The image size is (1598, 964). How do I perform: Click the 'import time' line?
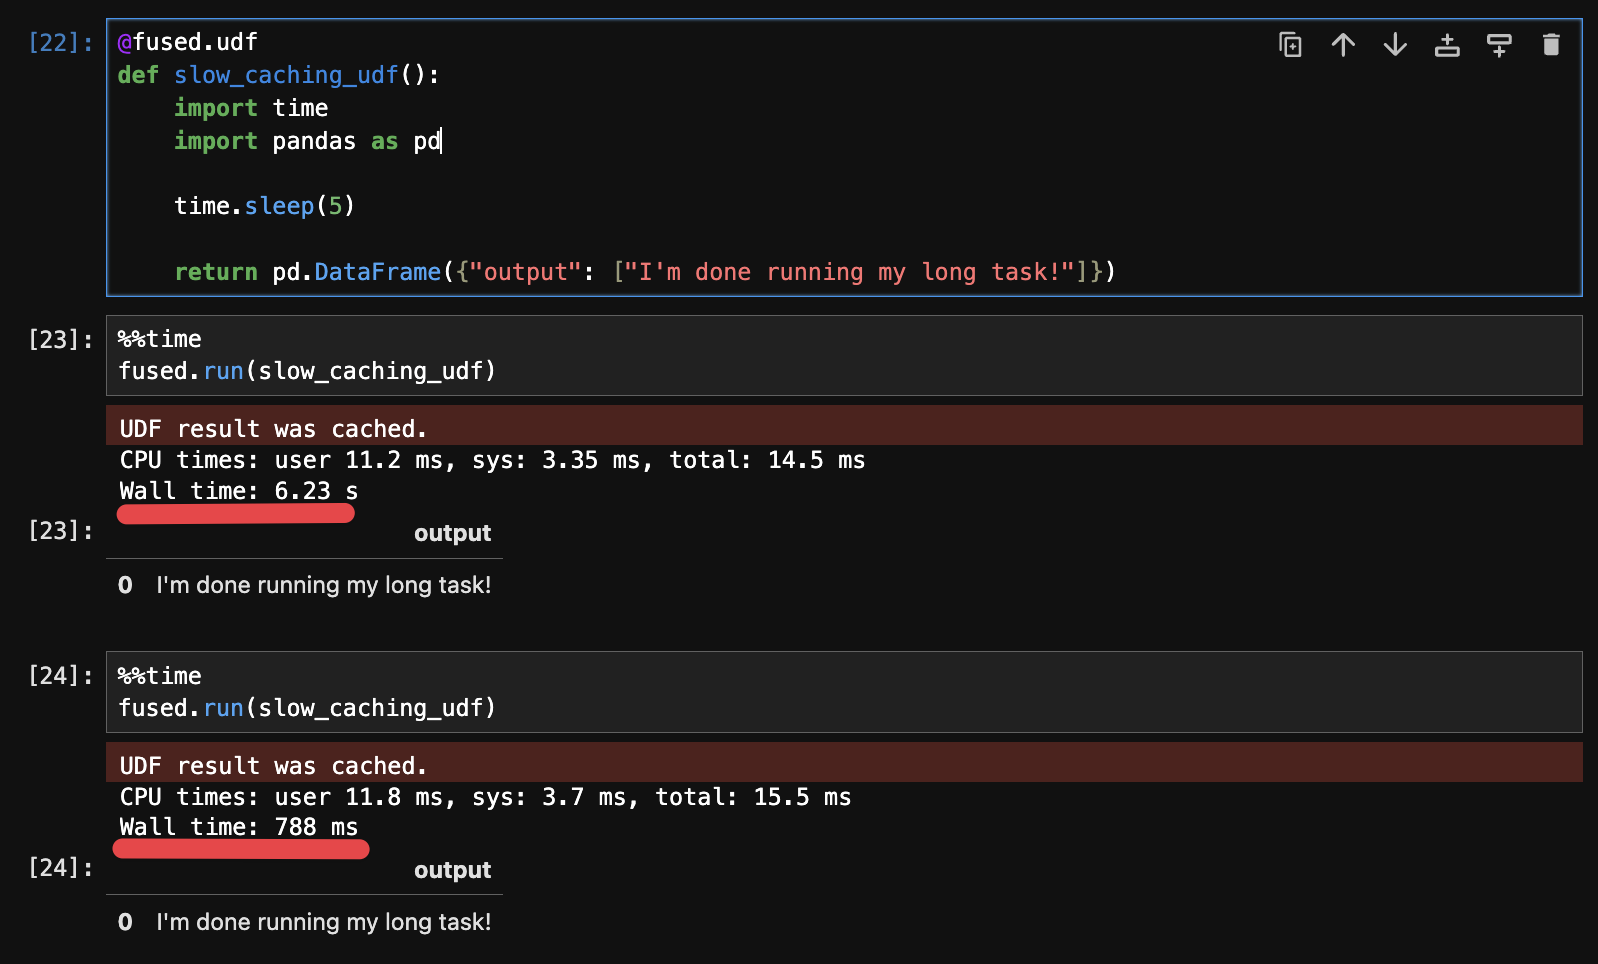[251, 108]
